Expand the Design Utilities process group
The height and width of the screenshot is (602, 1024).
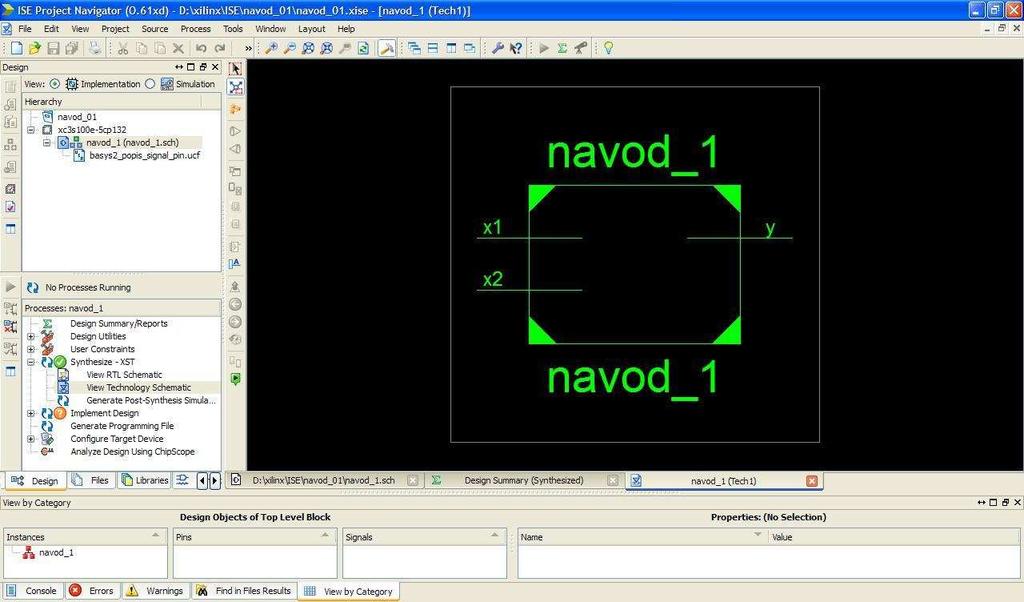(31, 337)
